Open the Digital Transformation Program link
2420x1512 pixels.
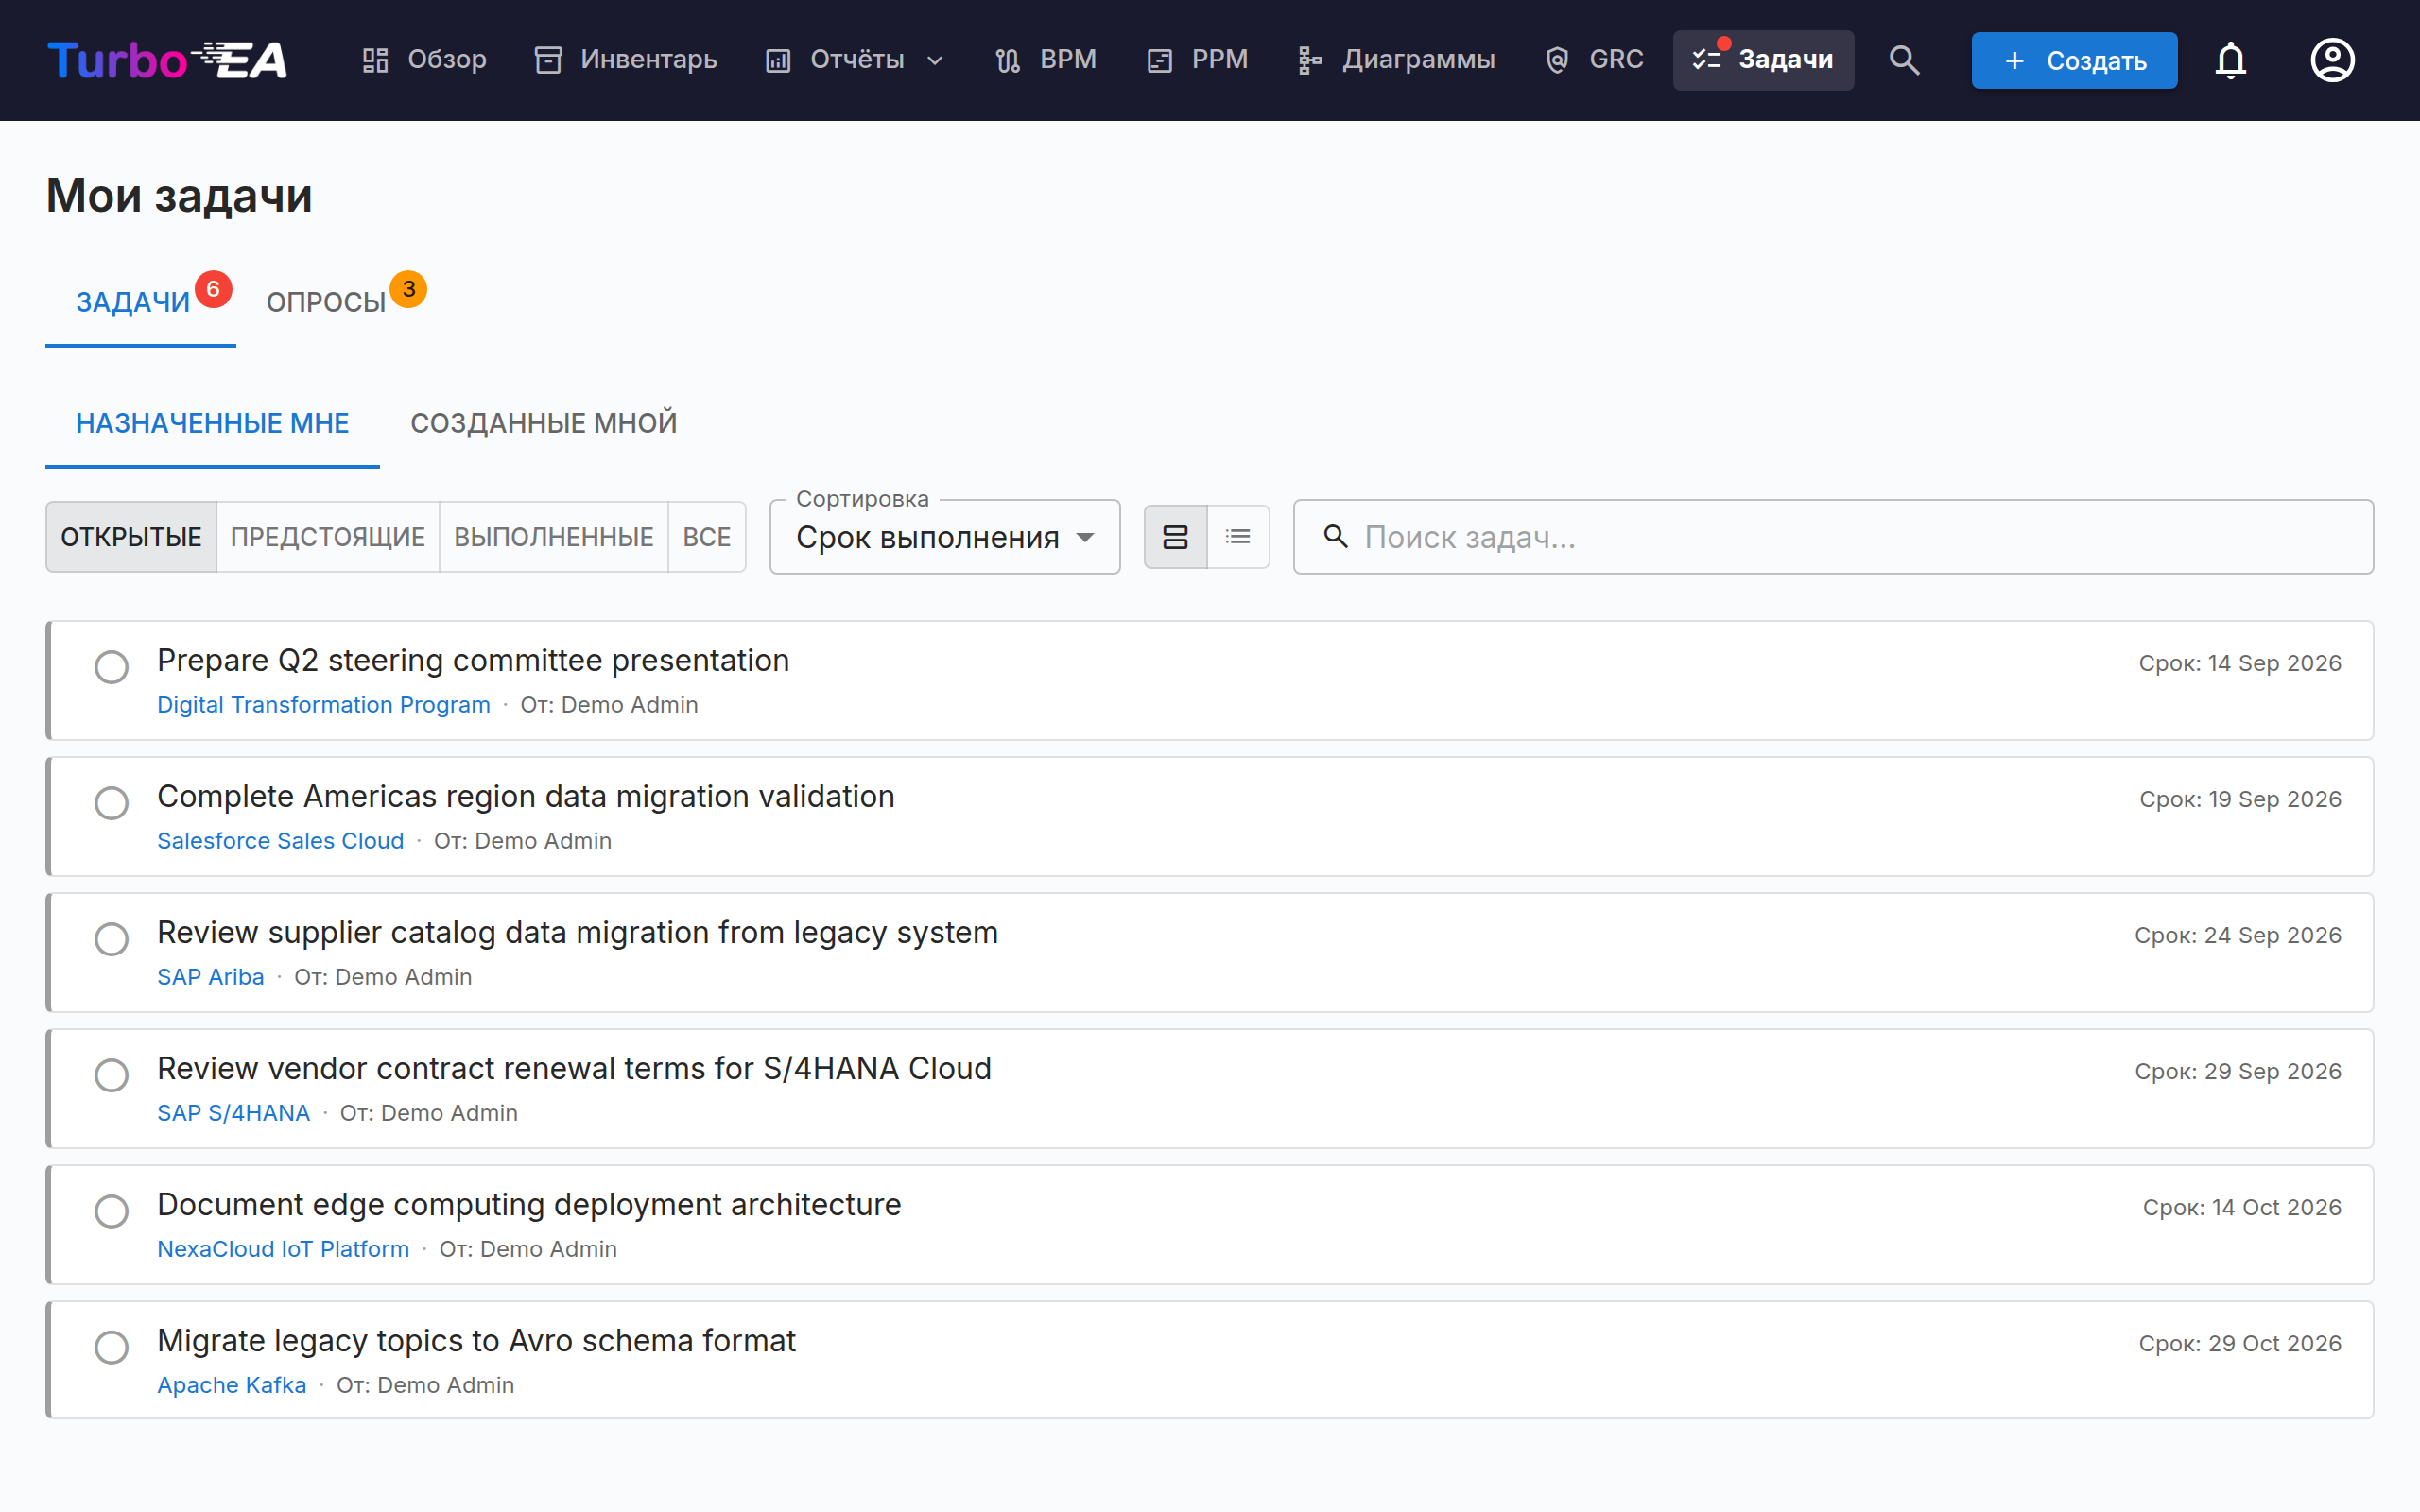pyautogui.click(x=323, y=705)
